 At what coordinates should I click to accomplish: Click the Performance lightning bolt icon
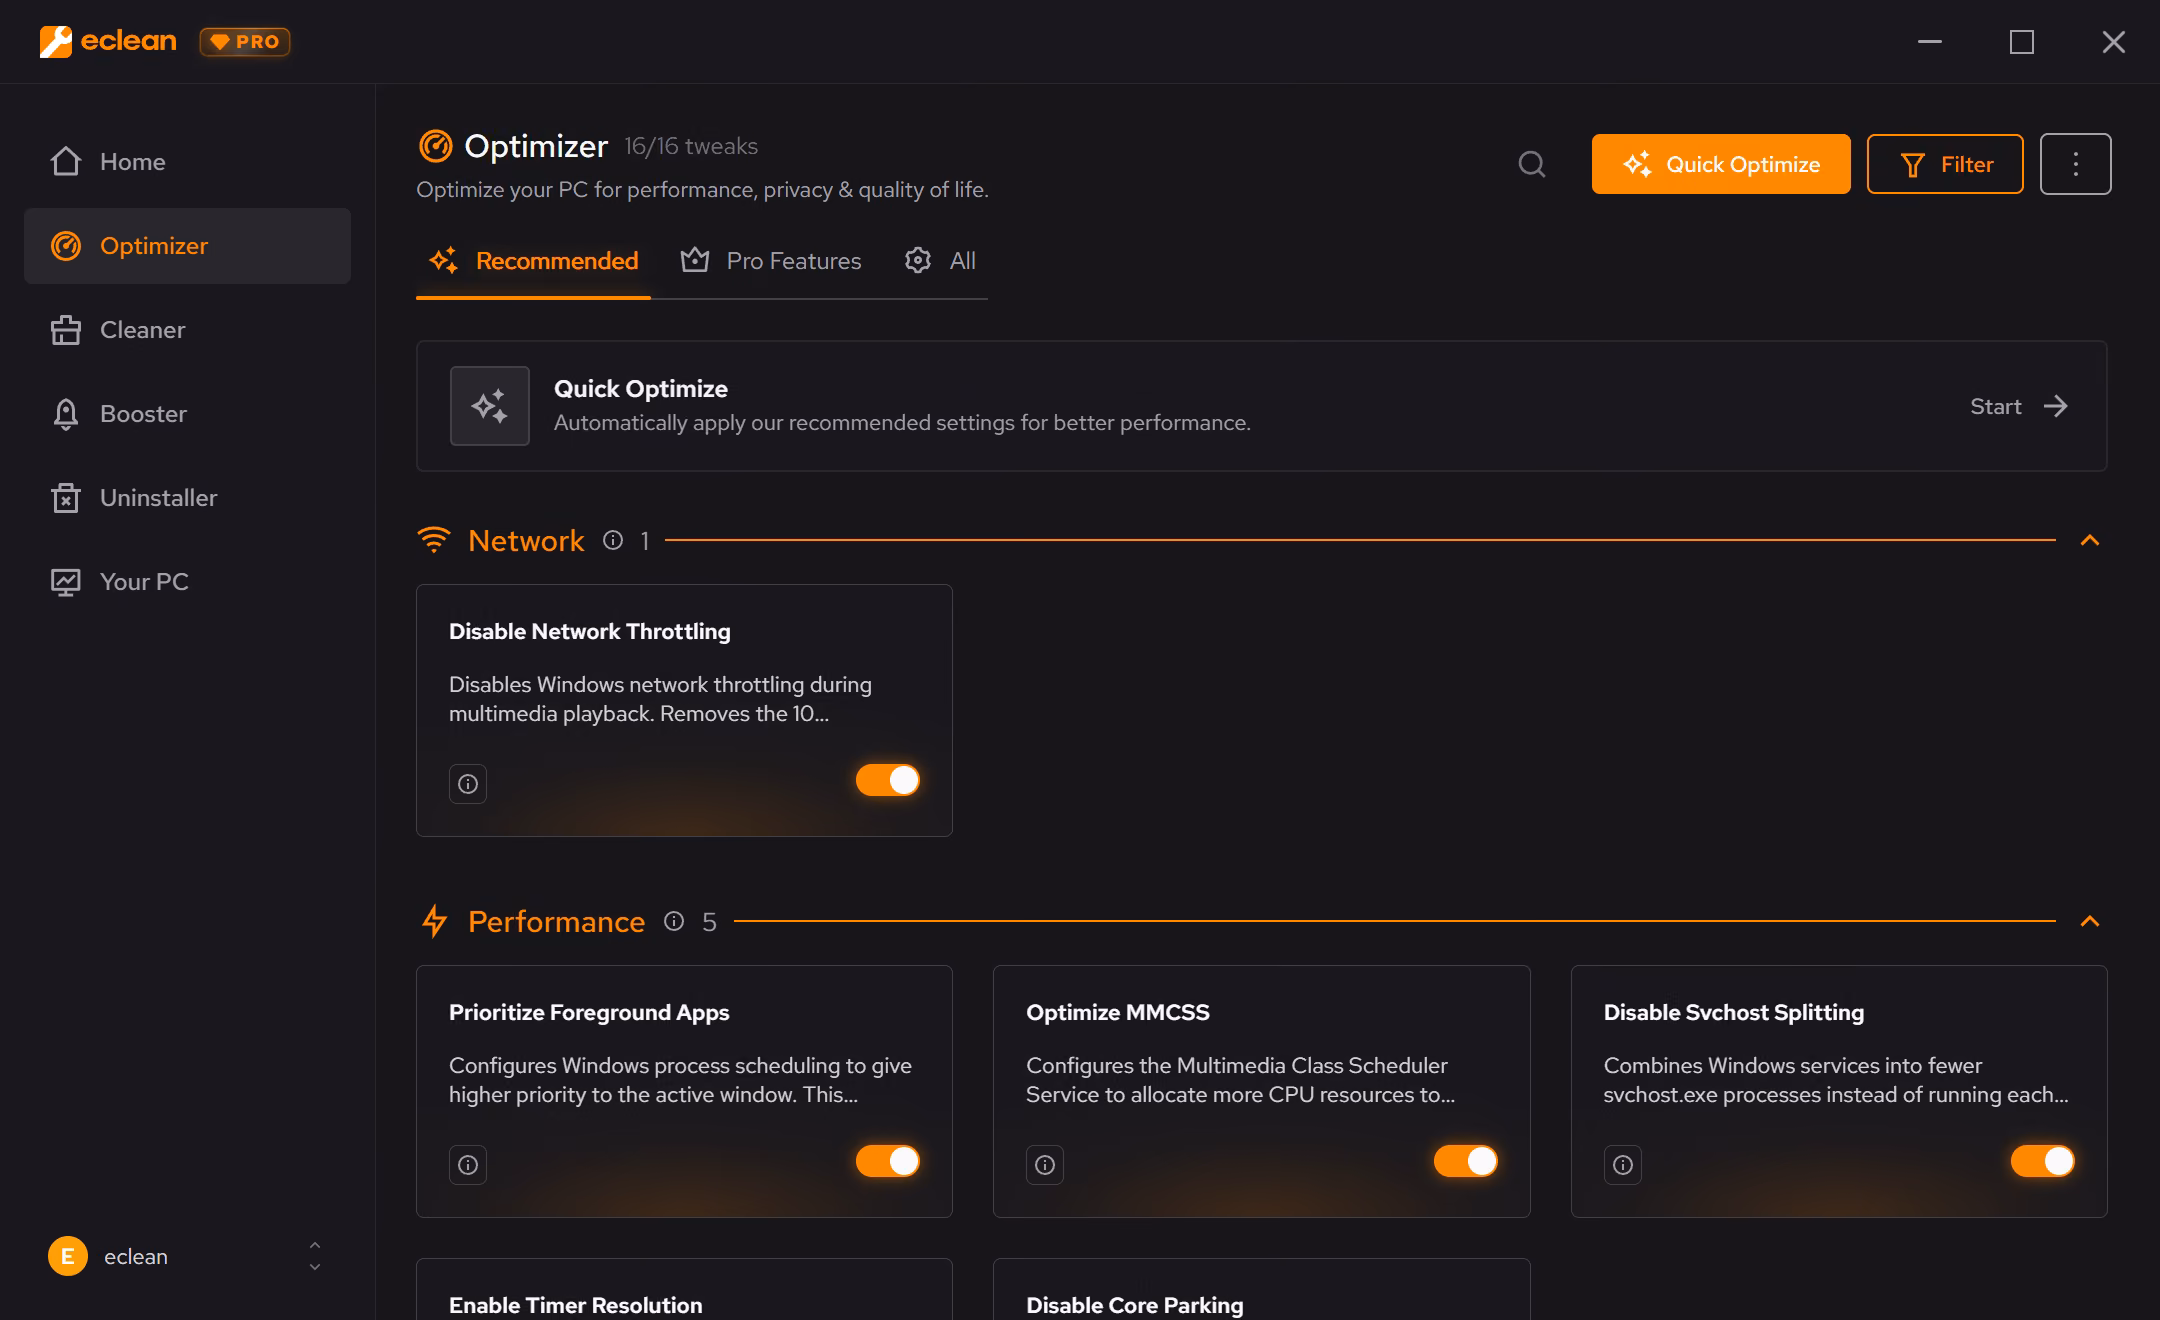pos(435,921)
